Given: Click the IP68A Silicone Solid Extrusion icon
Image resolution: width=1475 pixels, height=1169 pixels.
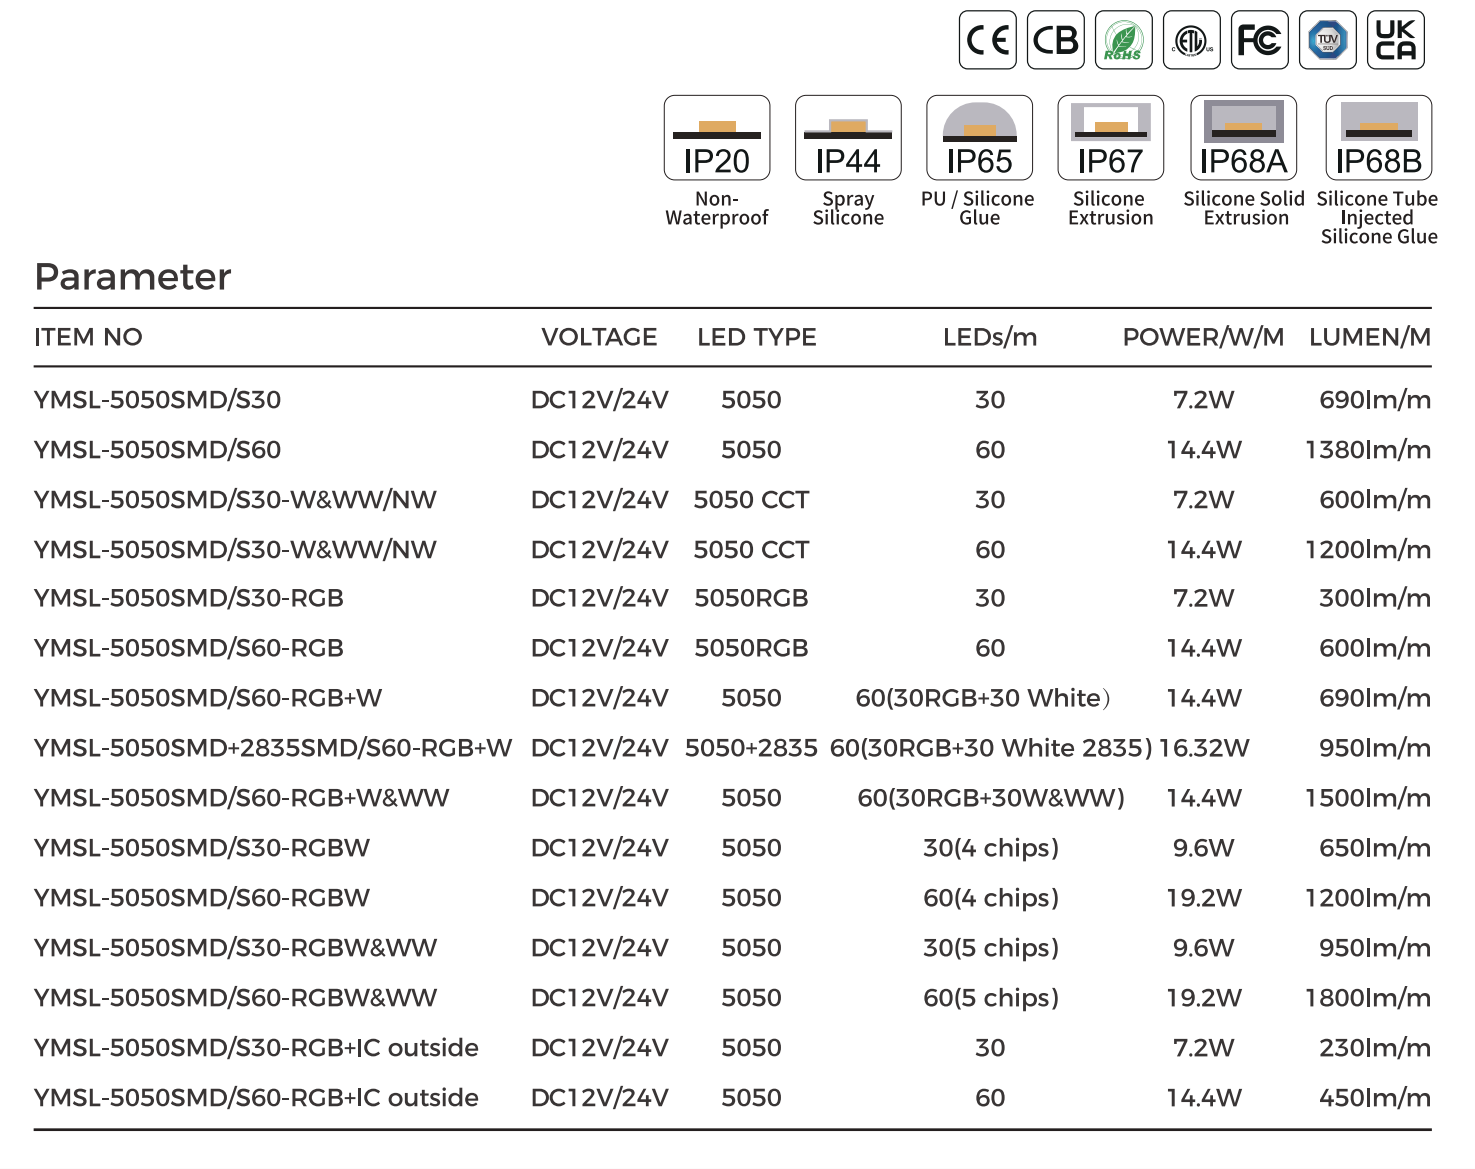Looking at the screenshot, I should point(1243,138).
